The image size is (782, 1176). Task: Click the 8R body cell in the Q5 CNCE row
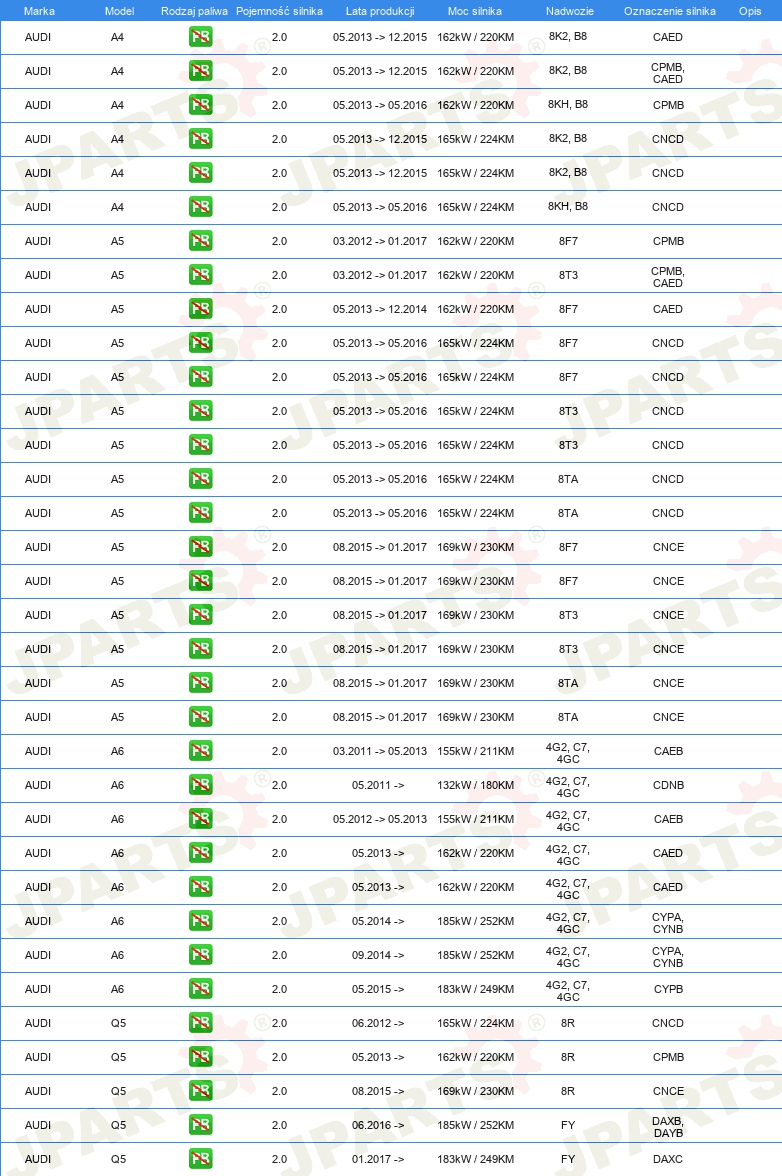[568, 1091]
